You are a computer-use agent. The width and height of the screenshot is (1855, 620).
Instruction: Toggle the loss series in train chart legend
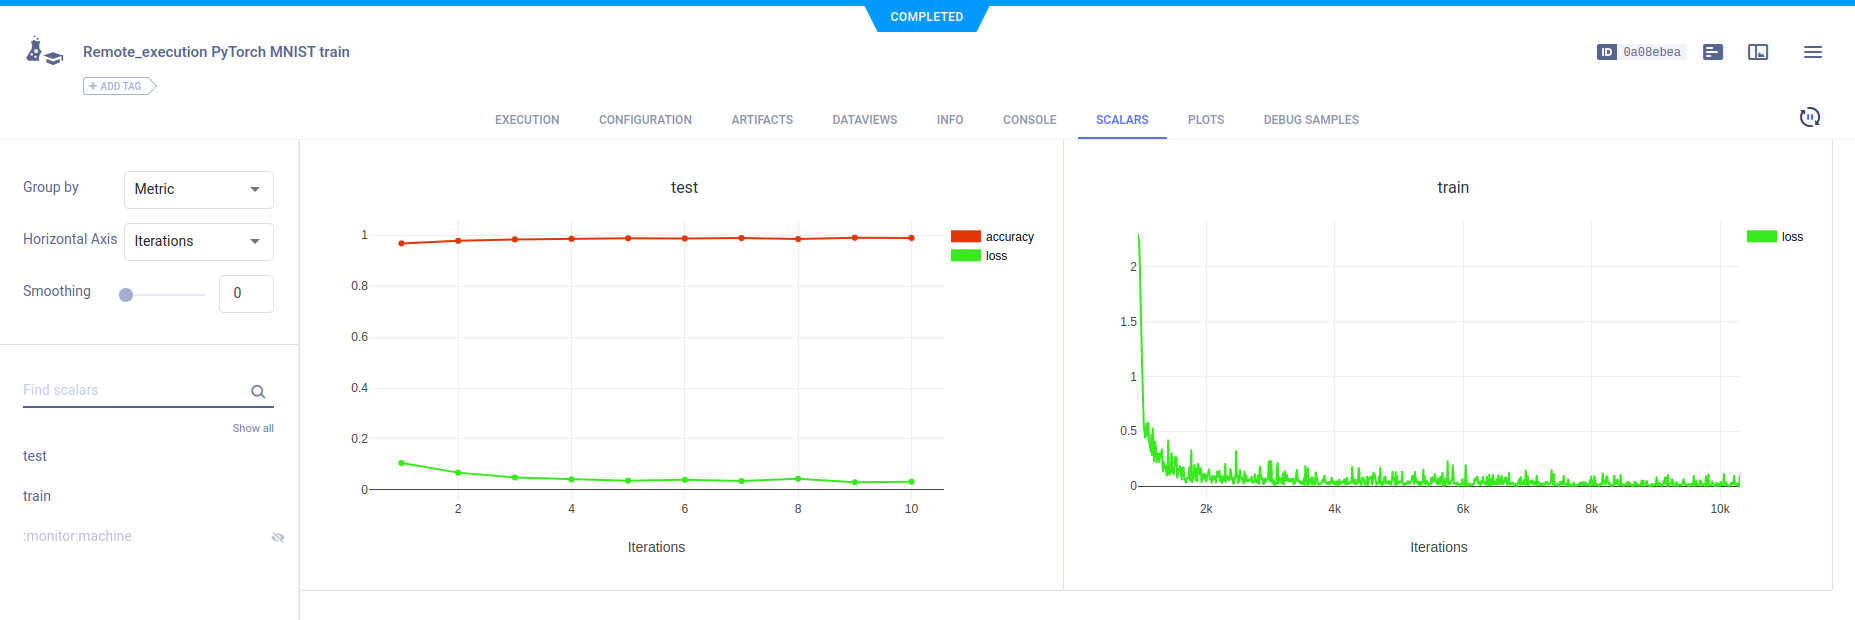pos(1791,237)
